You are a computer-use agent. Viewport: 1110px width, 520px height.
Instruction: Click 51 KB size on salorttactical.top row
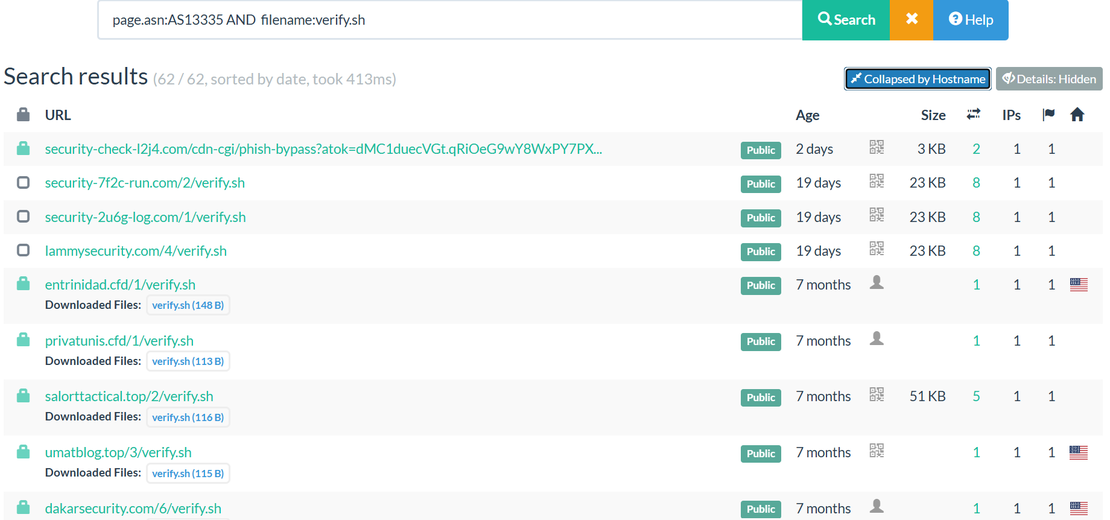point(927,396)
